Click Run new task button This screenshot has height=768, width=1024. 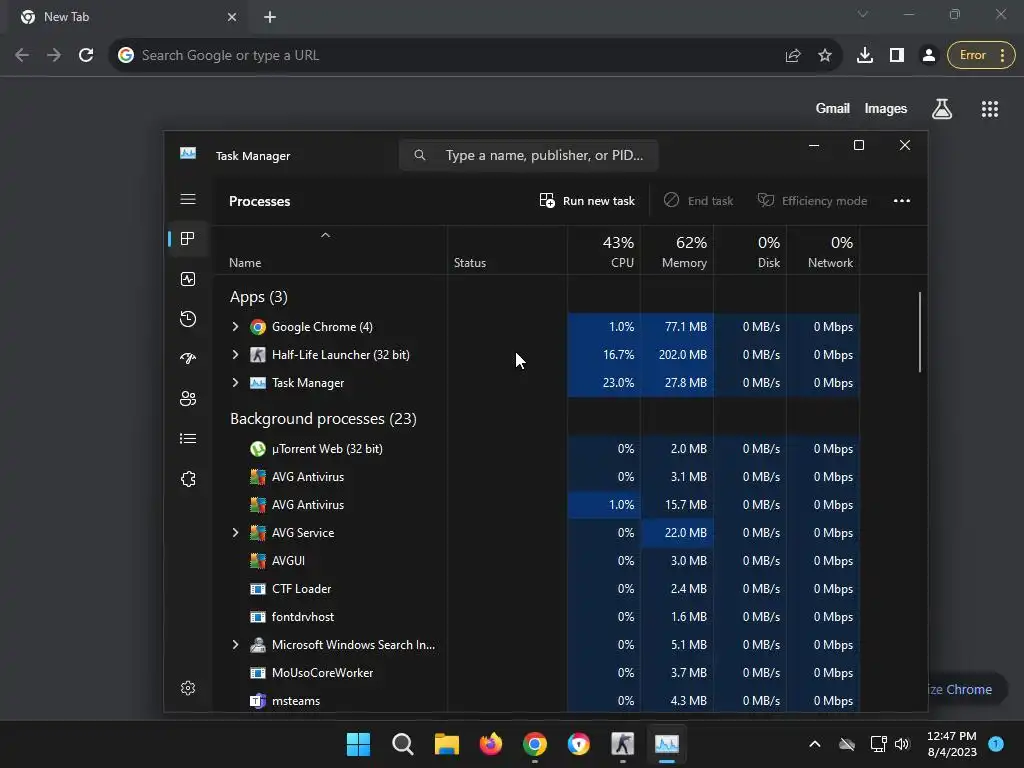coord(586,200)
